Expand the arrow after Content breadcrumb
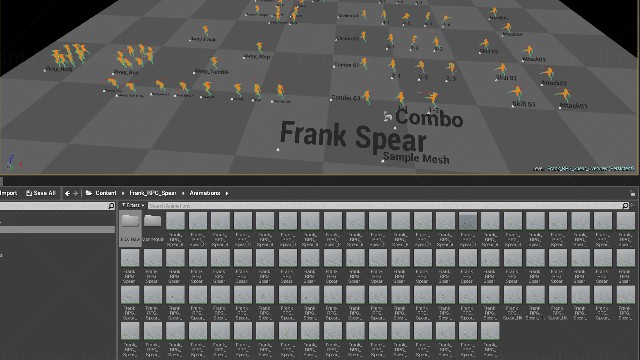Viewport: 640px width, 360px height. tap(123, 193)
